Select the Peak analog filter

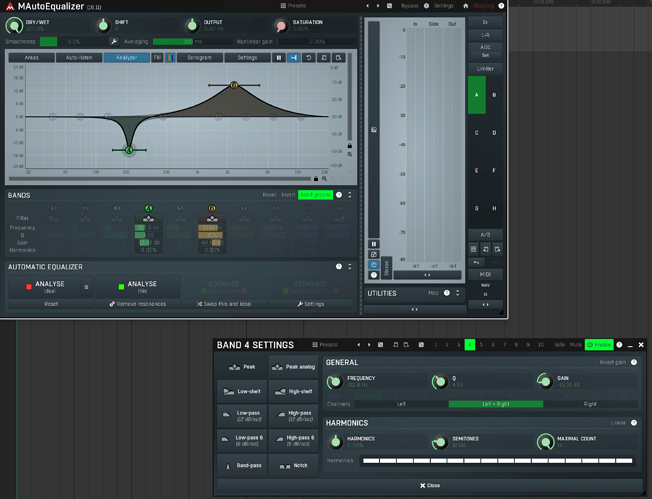coord(293,367)
